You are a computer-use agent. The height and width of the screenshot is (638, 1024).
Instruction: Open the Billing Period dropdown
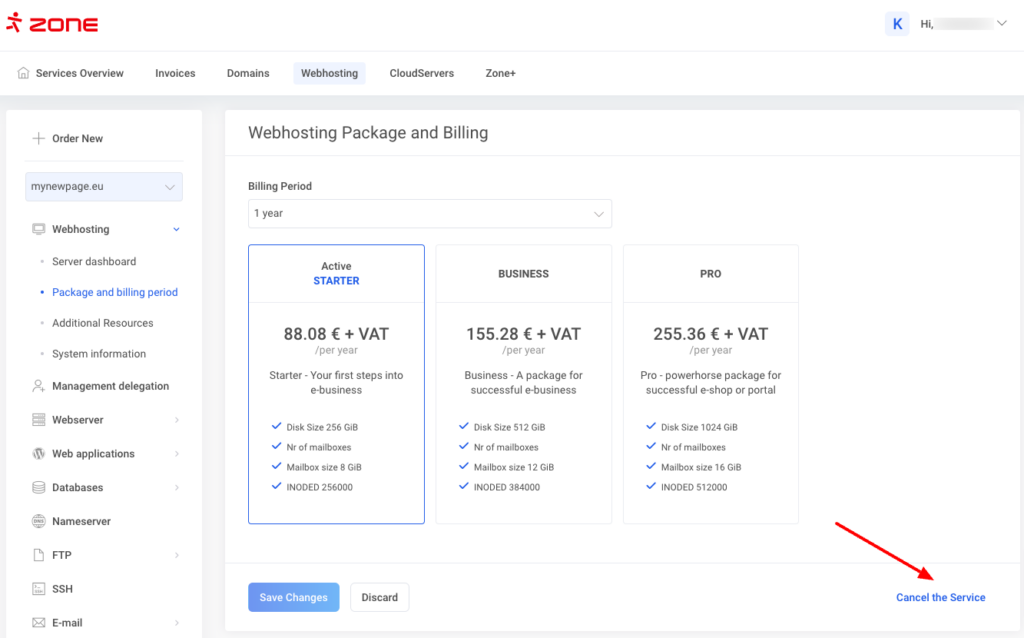(x=430, y=213)
